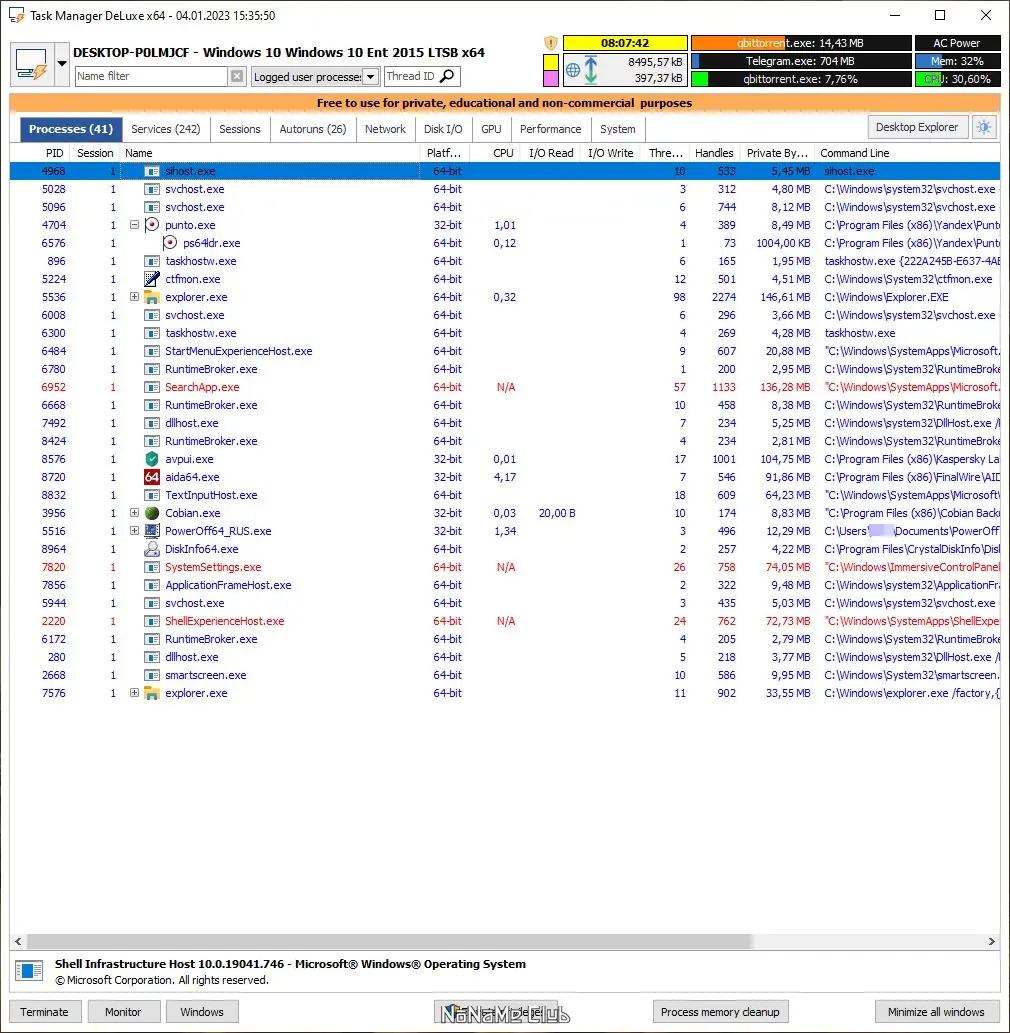This screenshot has width=1010, height=1033.
Task: Click the Mem 32% usage bar
Action: [x=957, y=61]
